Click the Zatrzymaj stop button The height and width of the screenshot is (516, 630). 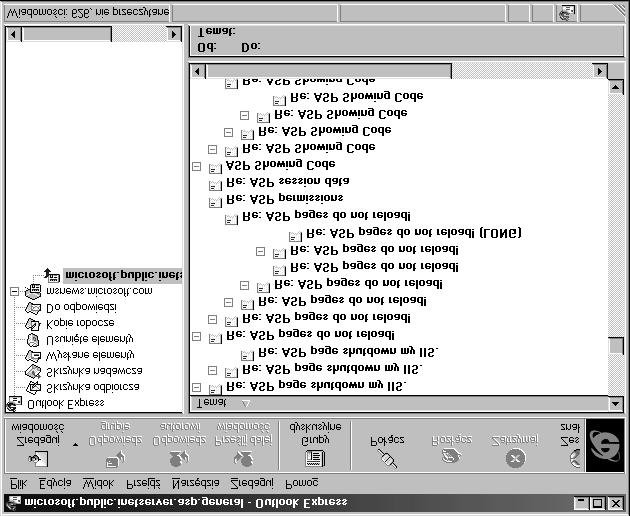[515, 451]
